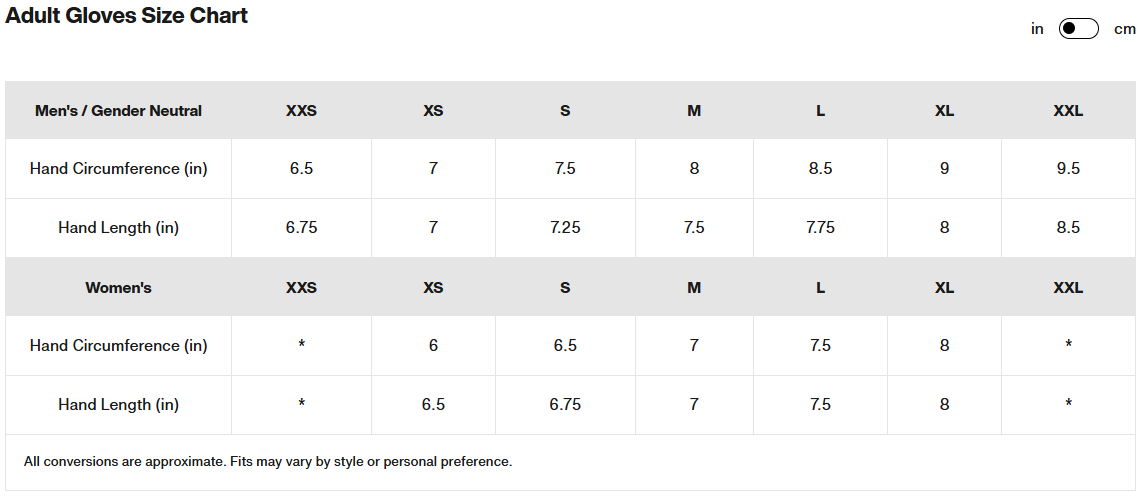Image resolution: width=1143 pixels, height=497 pixels.
Task: Click the asterisk in women's XXL hand length
Action: [1068, 404]
